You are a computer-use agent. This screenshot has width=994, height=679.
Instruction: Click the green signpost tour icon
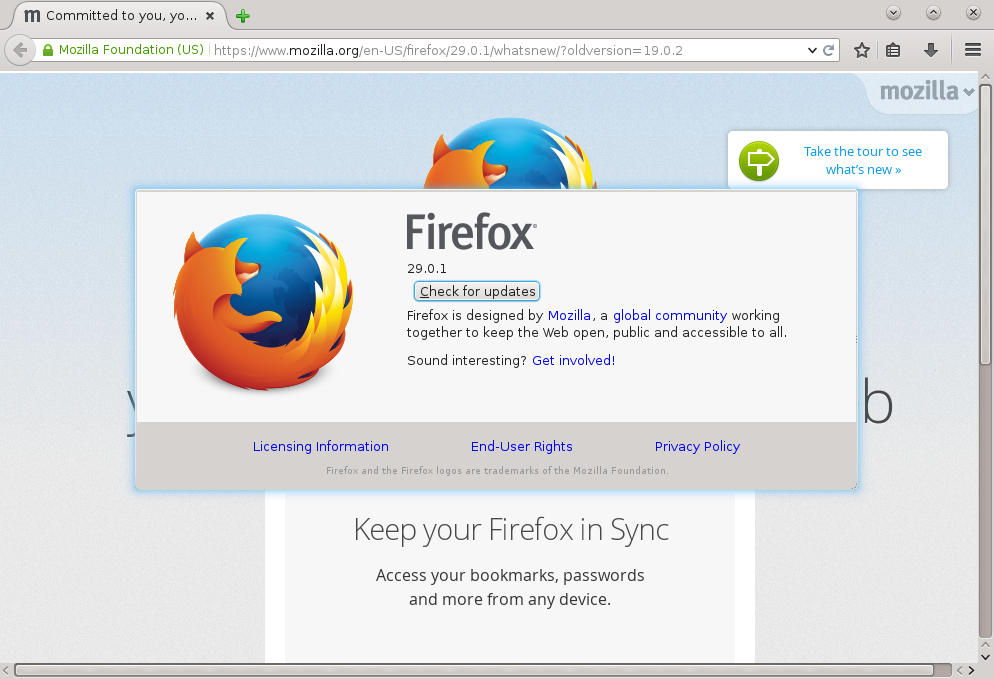pyautogui.click(x=759, y=161)
